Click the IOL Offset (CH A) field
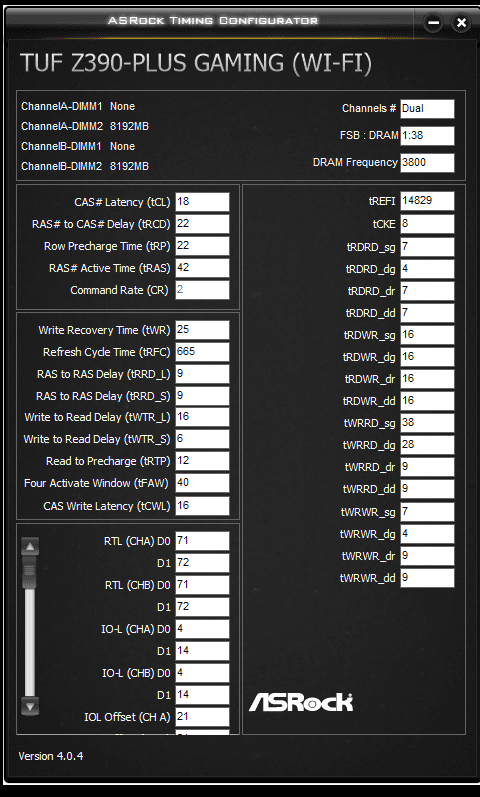480x797 pixels. pos(202,717)
